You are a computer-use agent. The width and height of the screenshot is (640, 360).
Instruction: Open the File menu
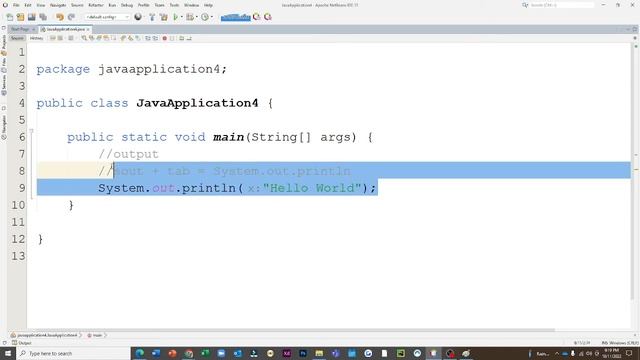pos(16,5)
